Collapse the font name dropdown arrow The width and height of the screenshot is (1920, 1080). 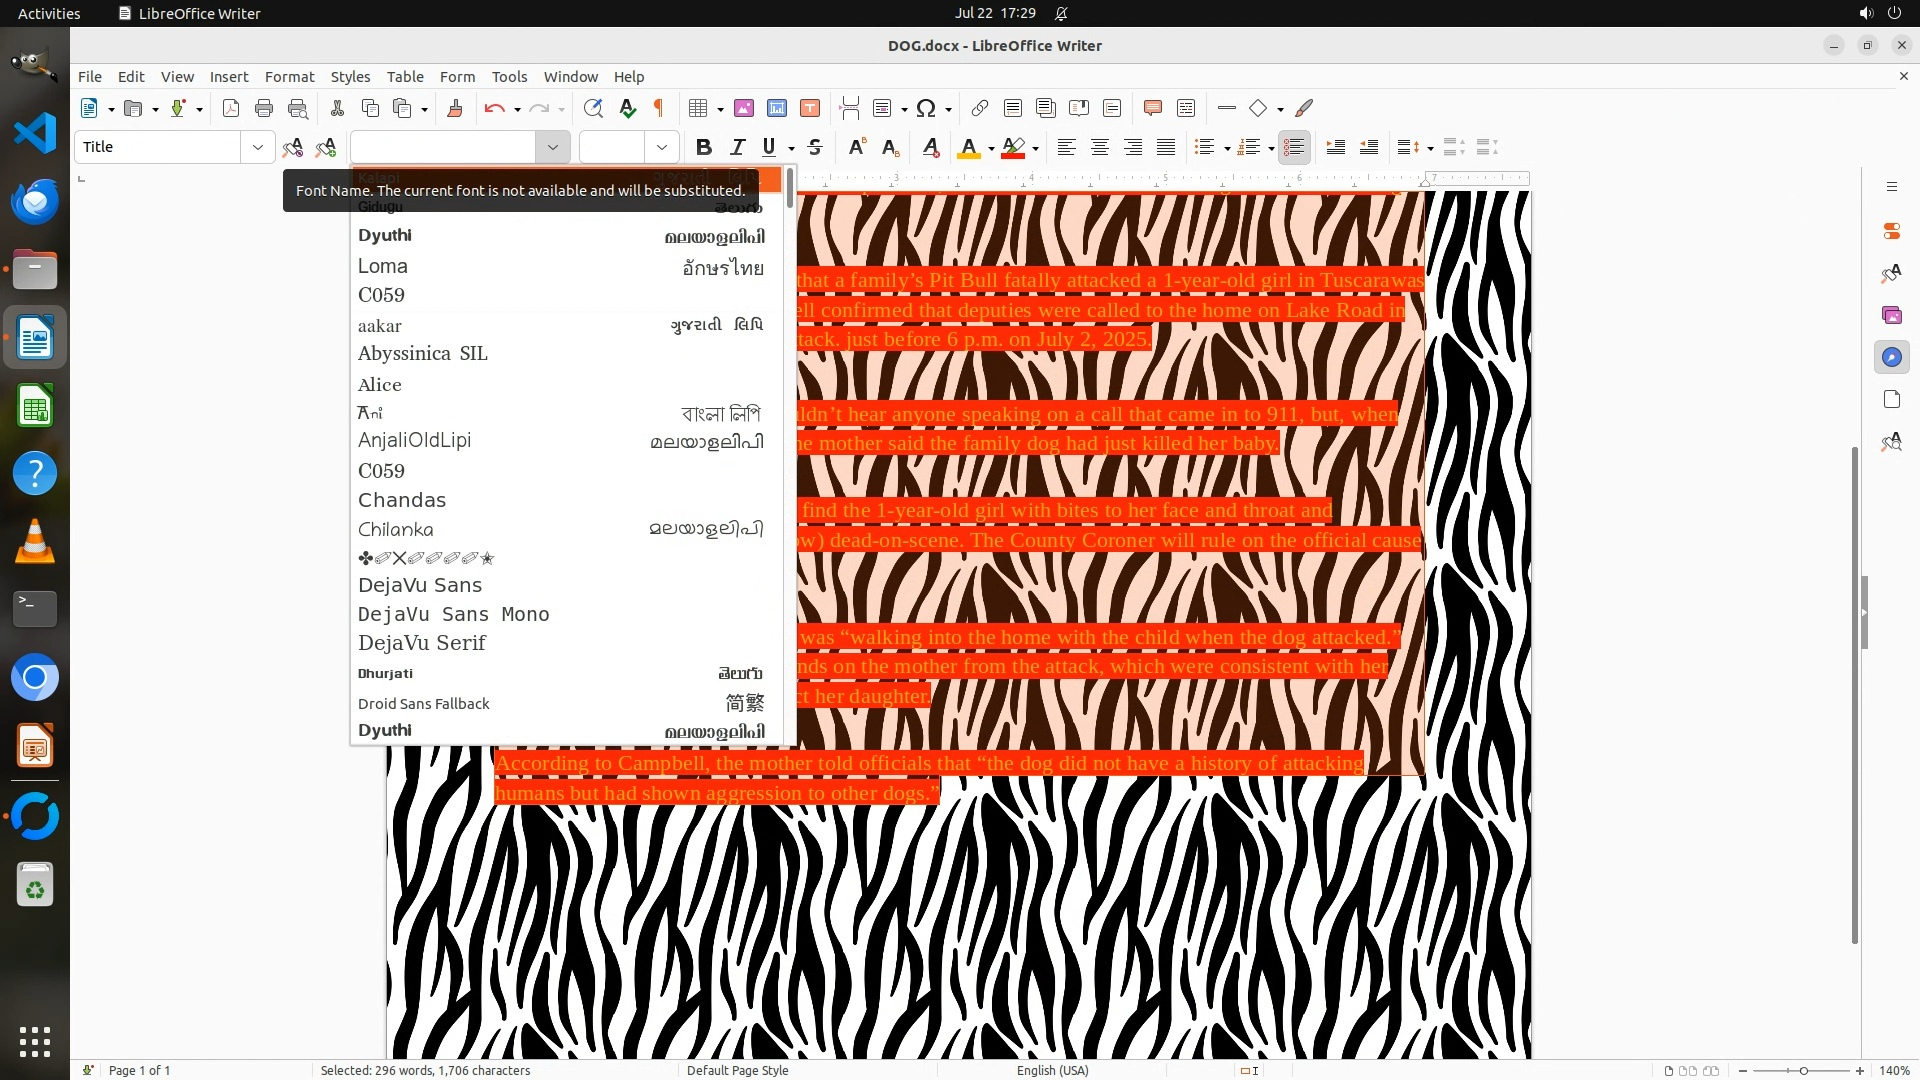552,147
